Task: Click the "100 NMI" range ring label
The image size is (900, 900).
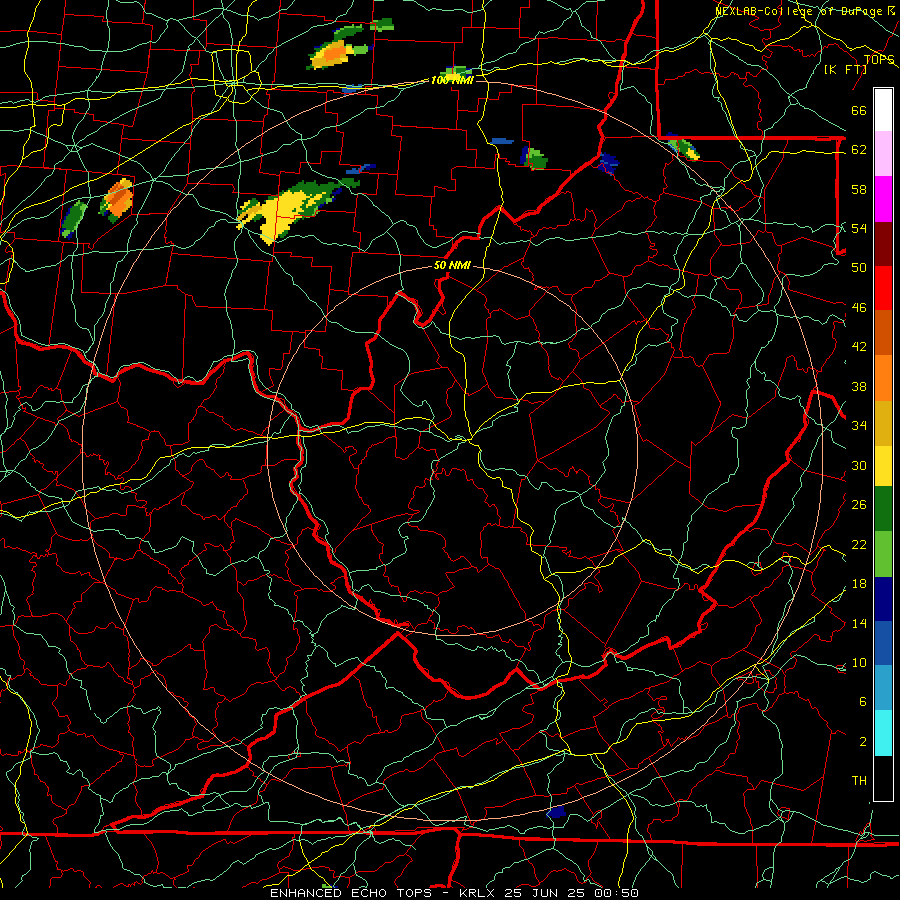Action: pos(452,80)
